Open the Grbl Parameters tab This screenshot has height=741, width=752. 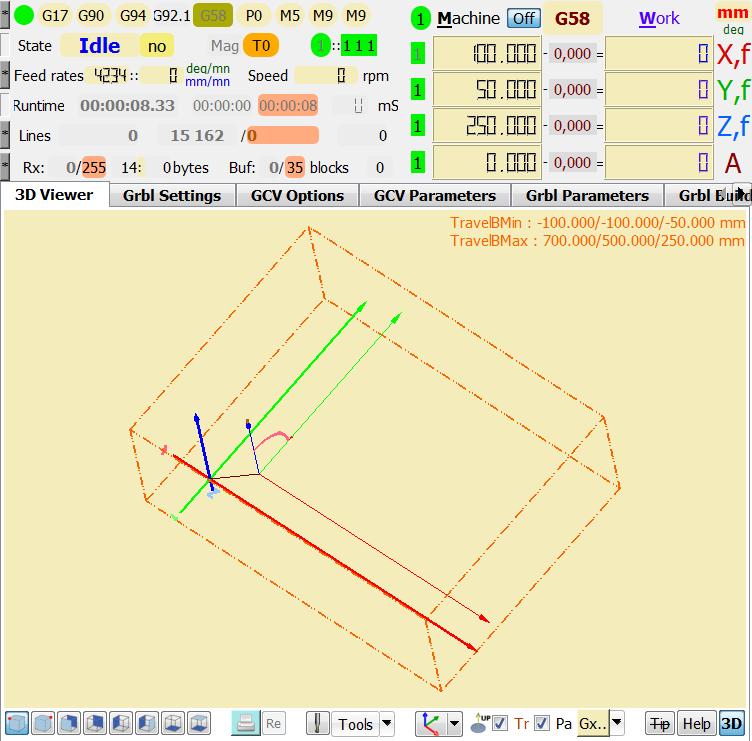[x=587, y=196]
